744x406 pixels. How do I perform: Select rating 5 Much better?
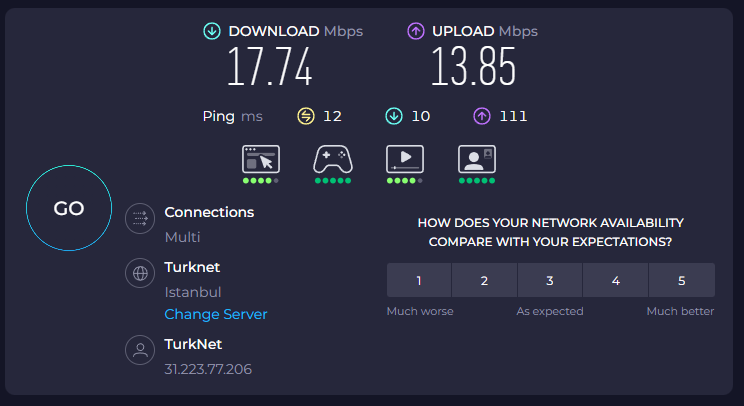[682, 280]
